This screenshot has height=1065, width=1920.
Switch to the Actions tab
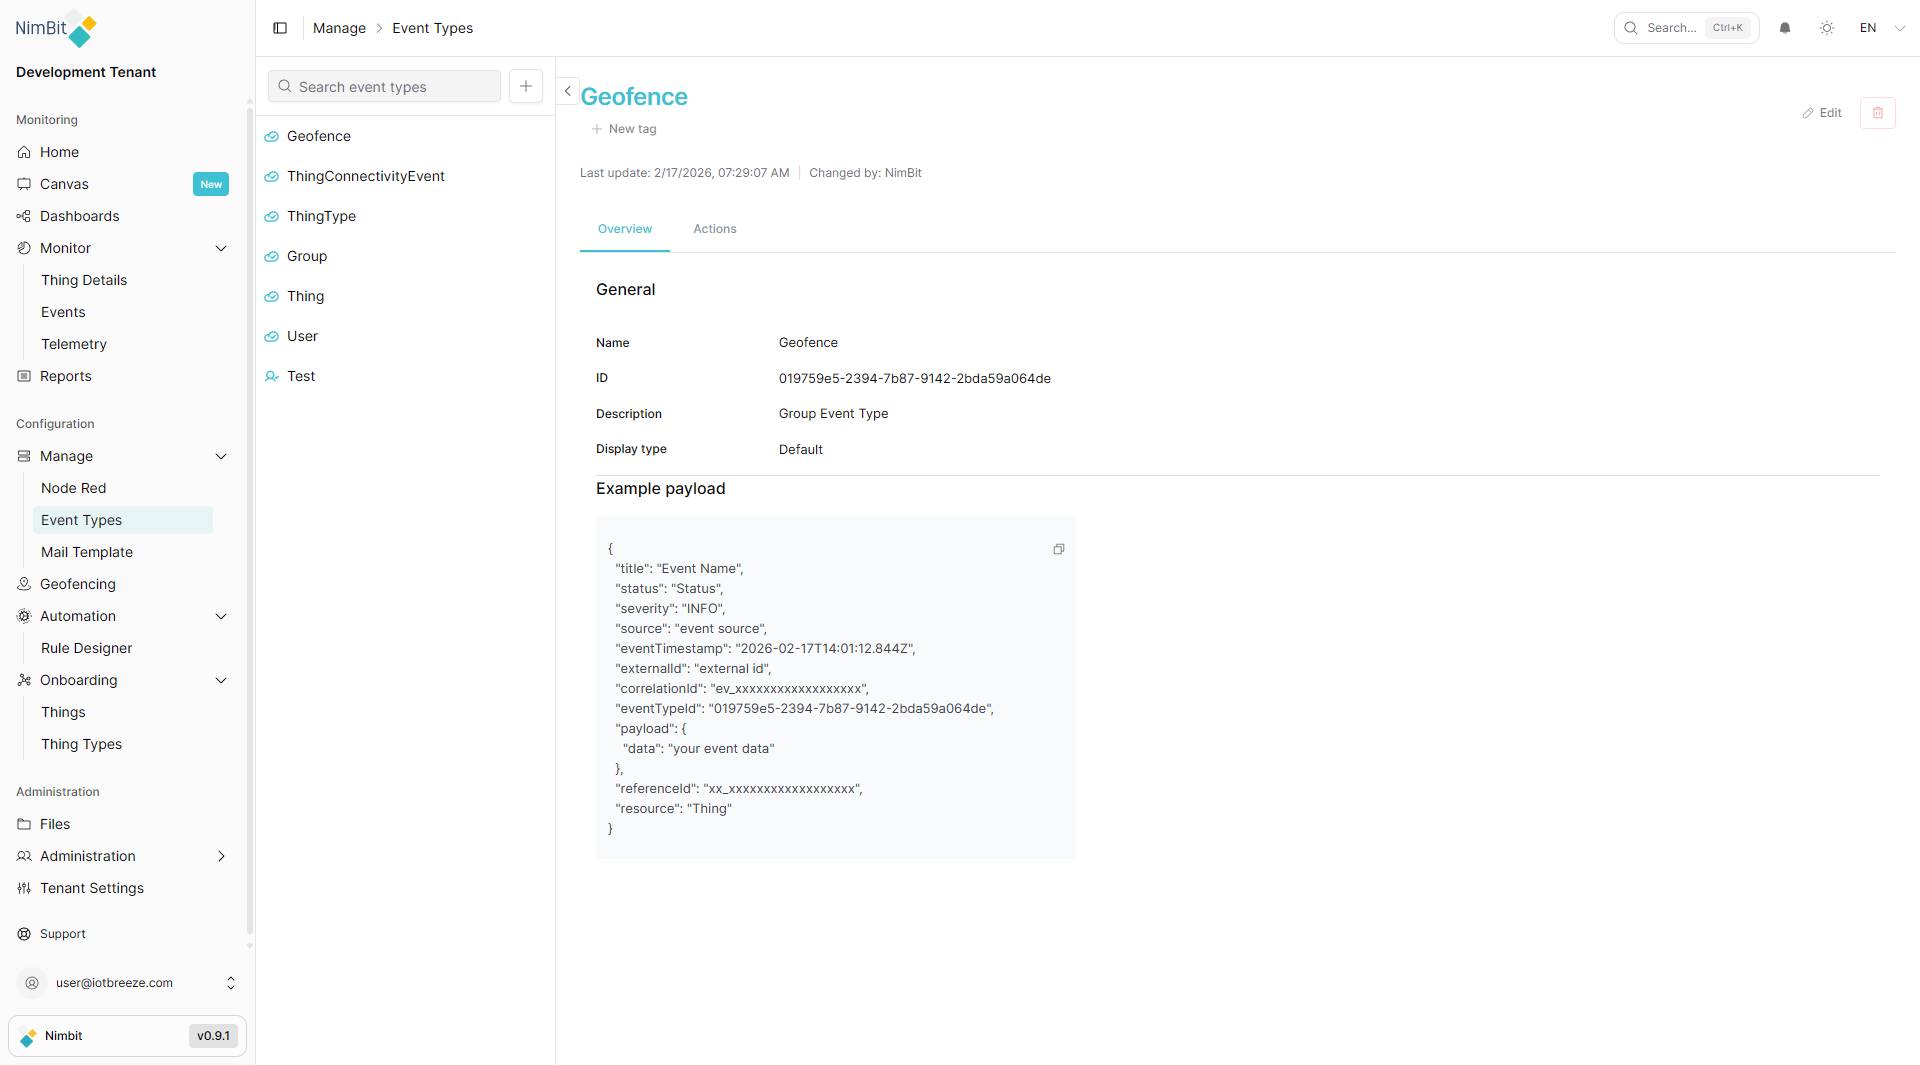pyautogui.click(x=714, y=229)
